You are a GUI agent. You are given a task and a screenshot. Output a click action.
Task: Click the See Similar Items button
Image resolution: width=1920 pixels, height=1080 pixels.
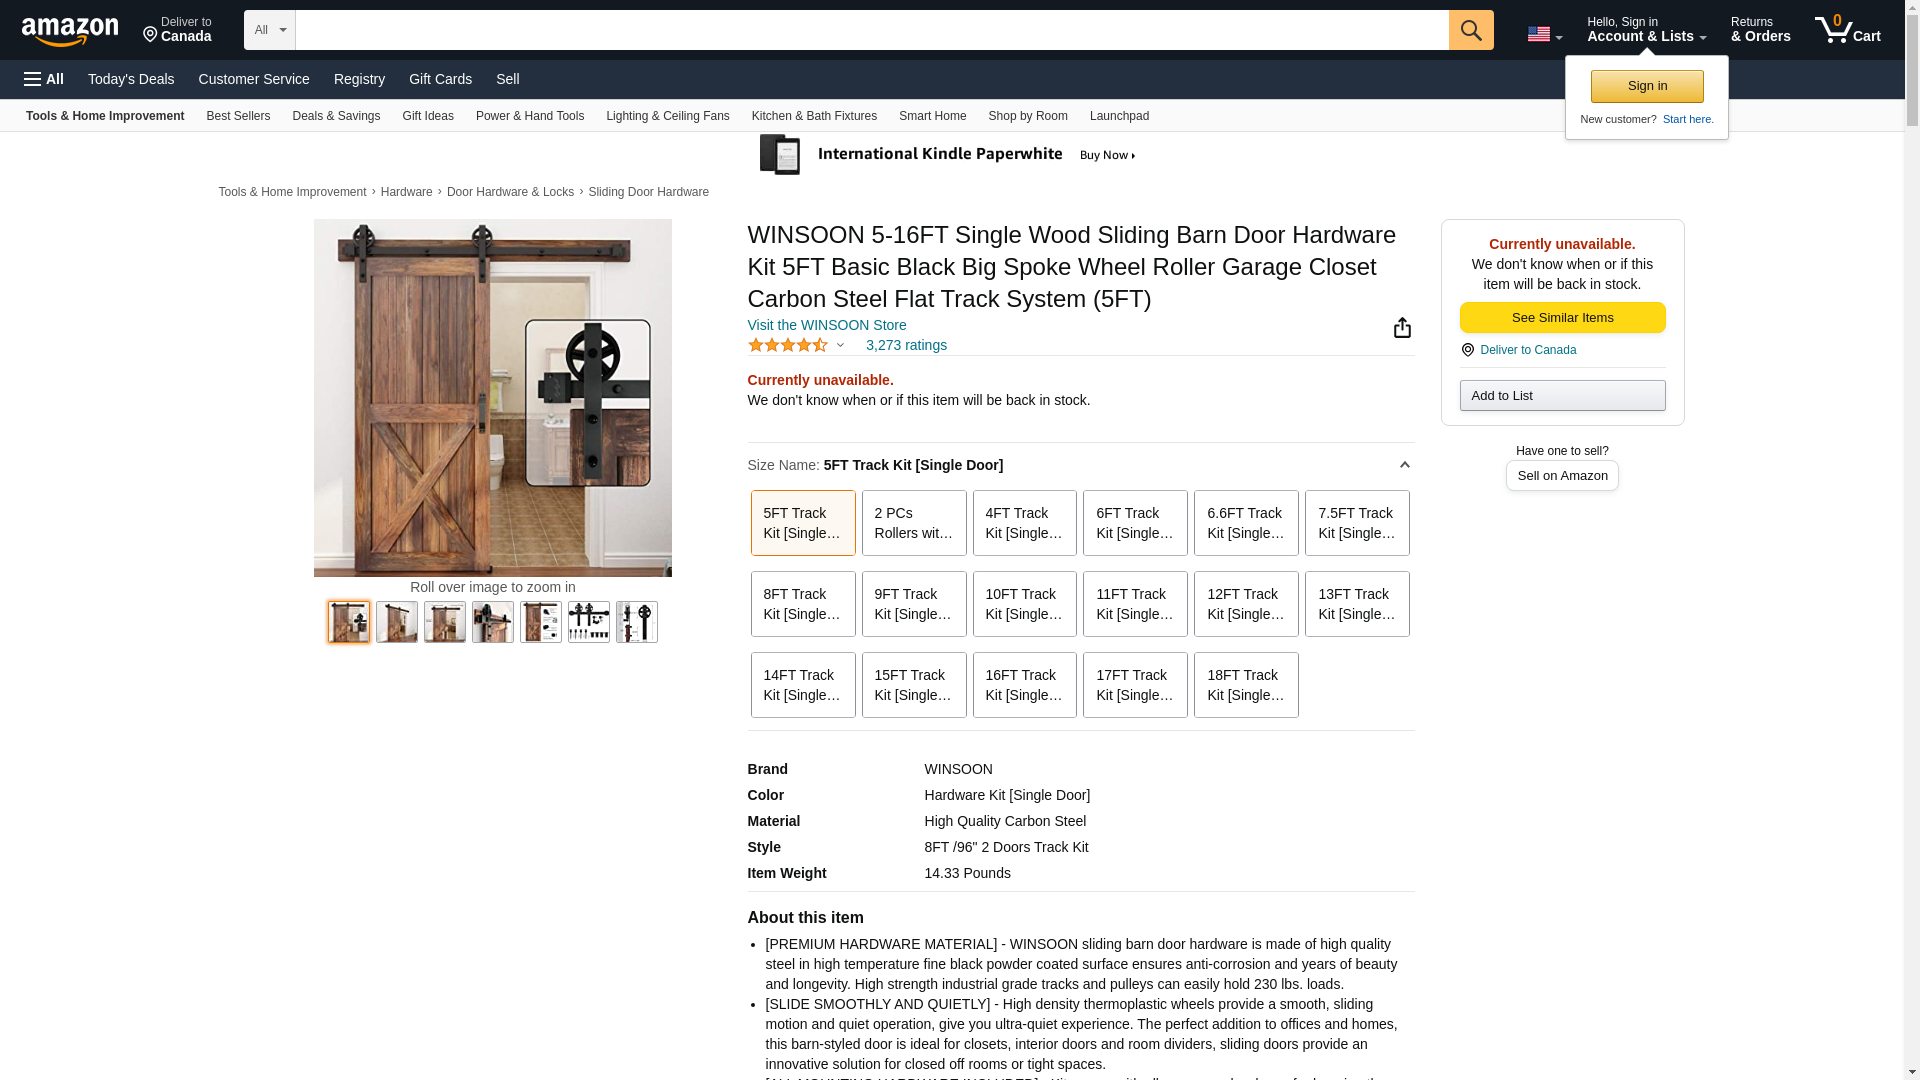[1562, 318]
